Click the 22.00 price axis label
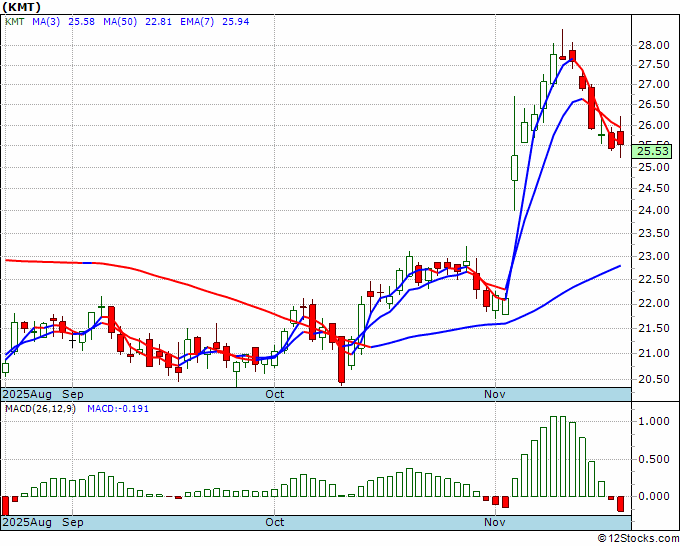The image size is (680, 546). [654, 304]
